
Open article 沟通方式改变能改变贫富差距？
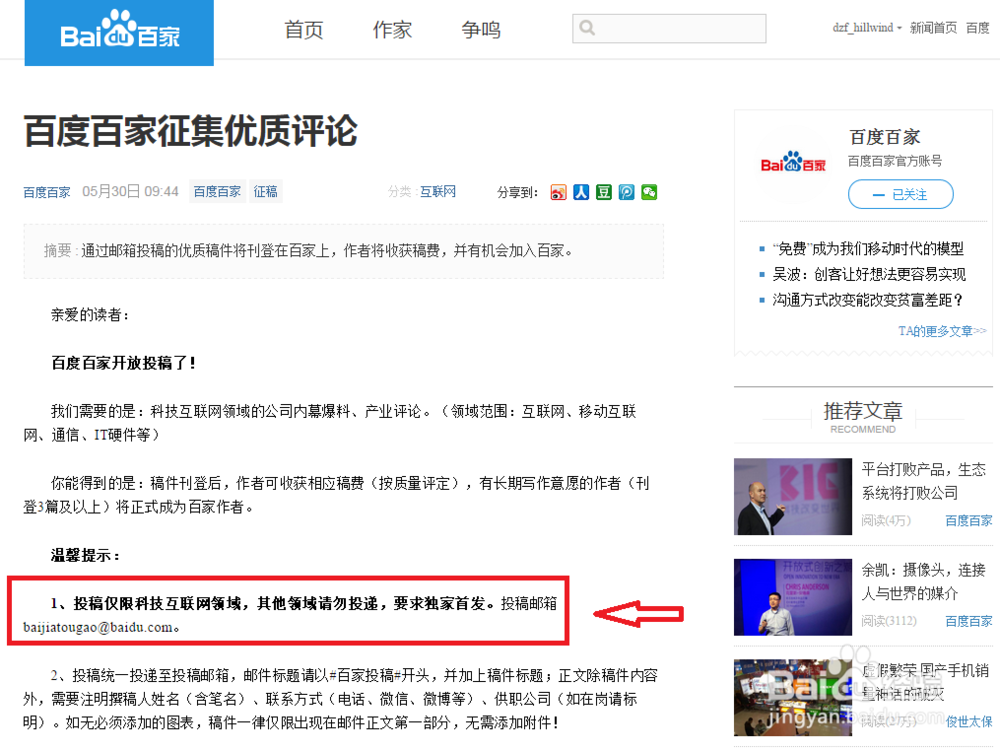(867, 300)
